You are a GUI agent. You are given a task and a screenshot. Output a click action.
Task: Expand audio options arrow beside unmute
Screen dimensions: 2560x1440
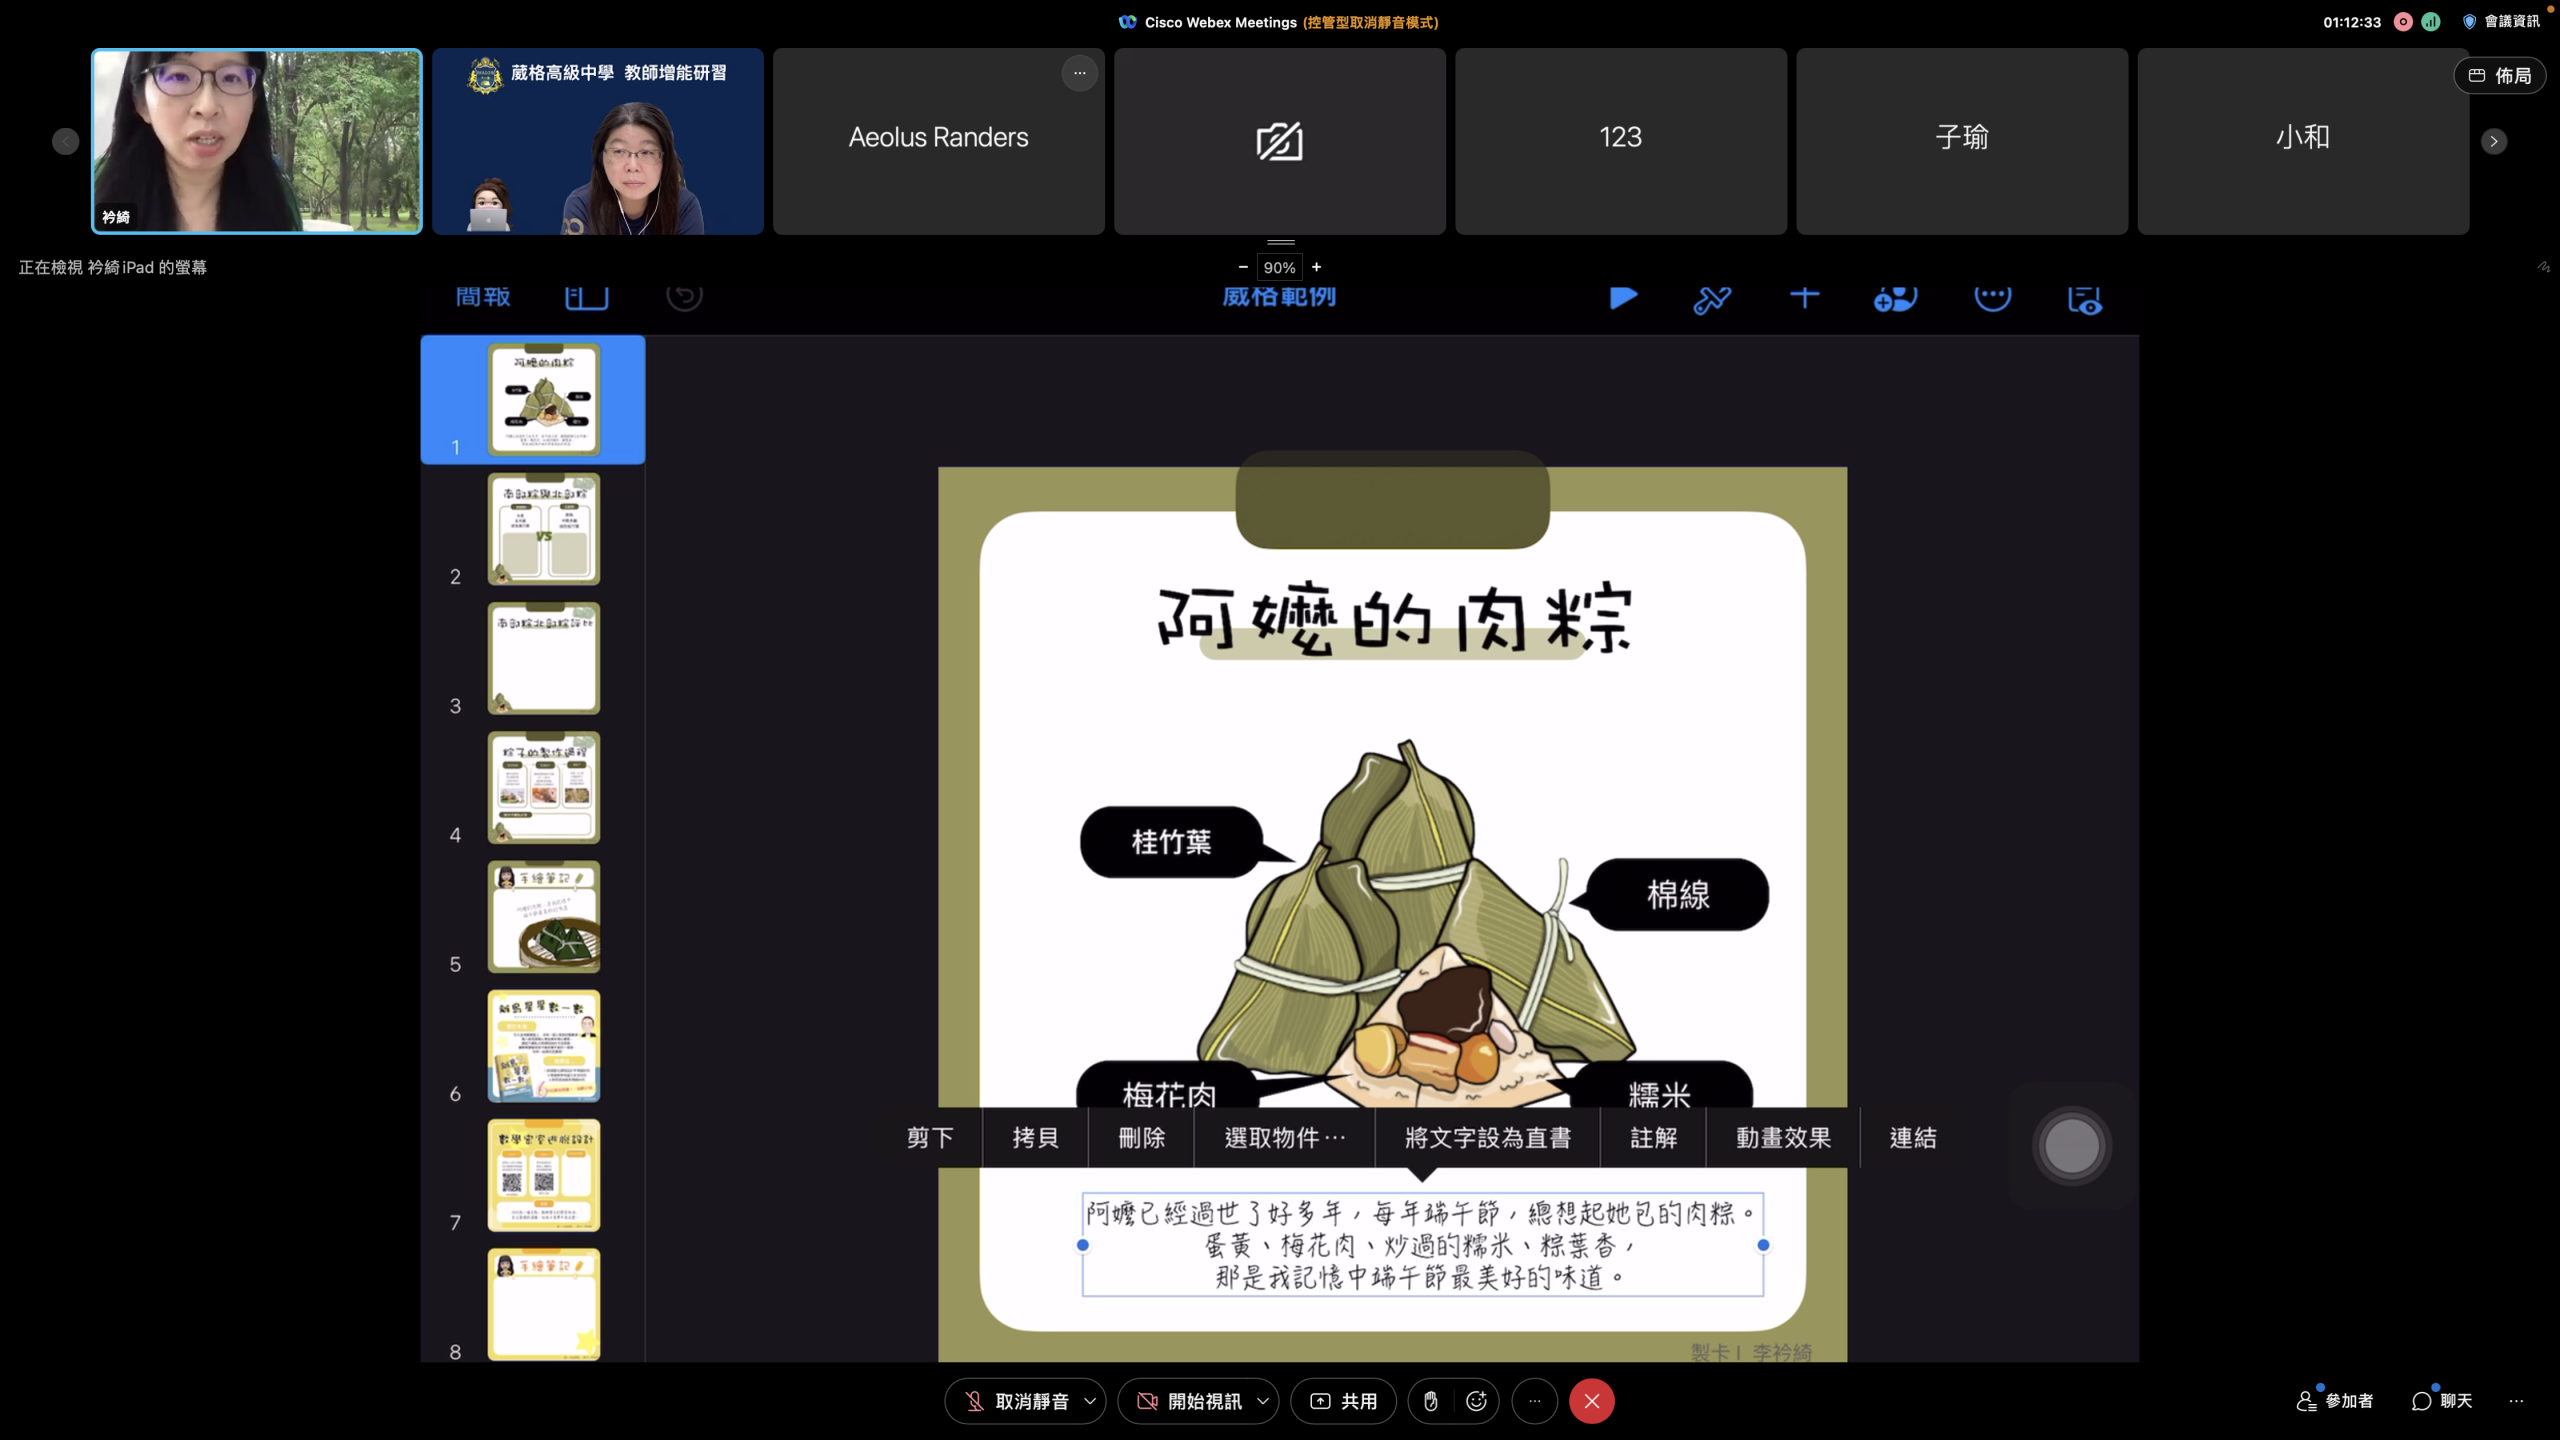1090,1401
